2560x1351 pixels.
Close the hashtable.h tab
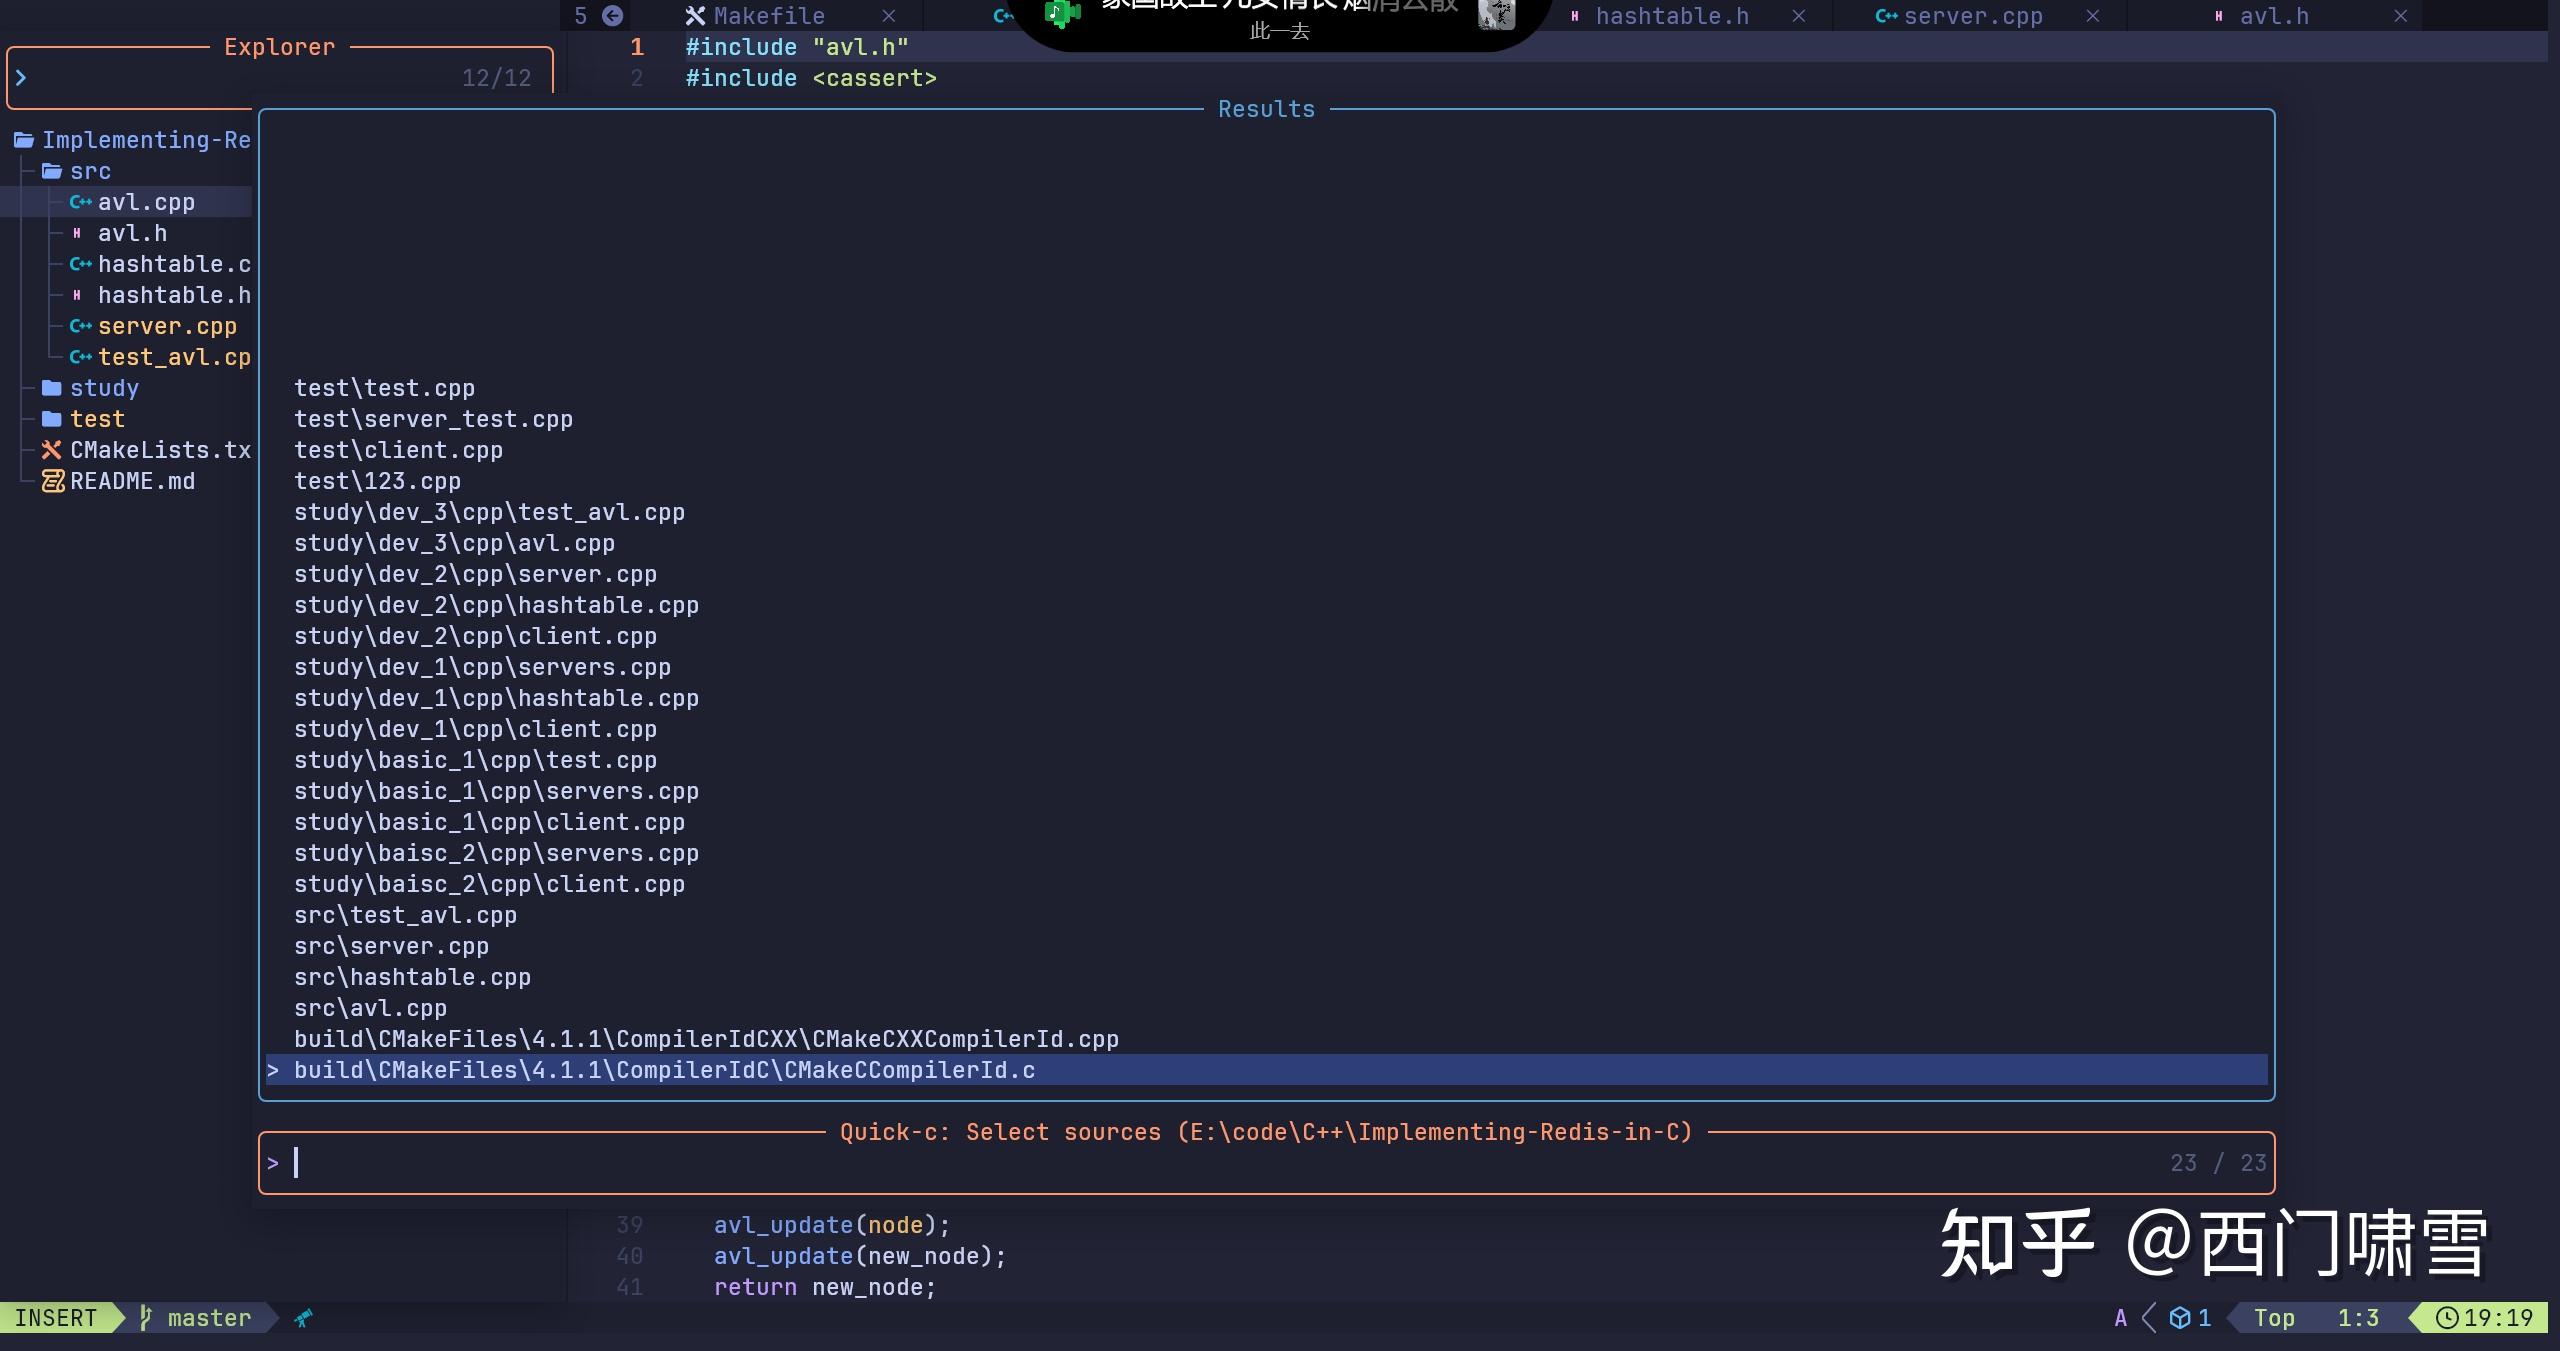[x=1799, y=16]
